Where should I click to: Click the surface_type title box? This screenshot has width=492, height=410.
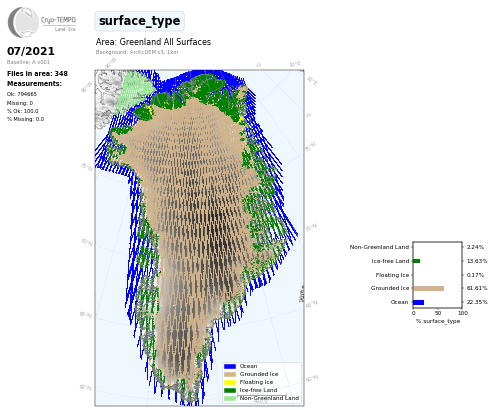pyautogui.click(x=140, y=21)
